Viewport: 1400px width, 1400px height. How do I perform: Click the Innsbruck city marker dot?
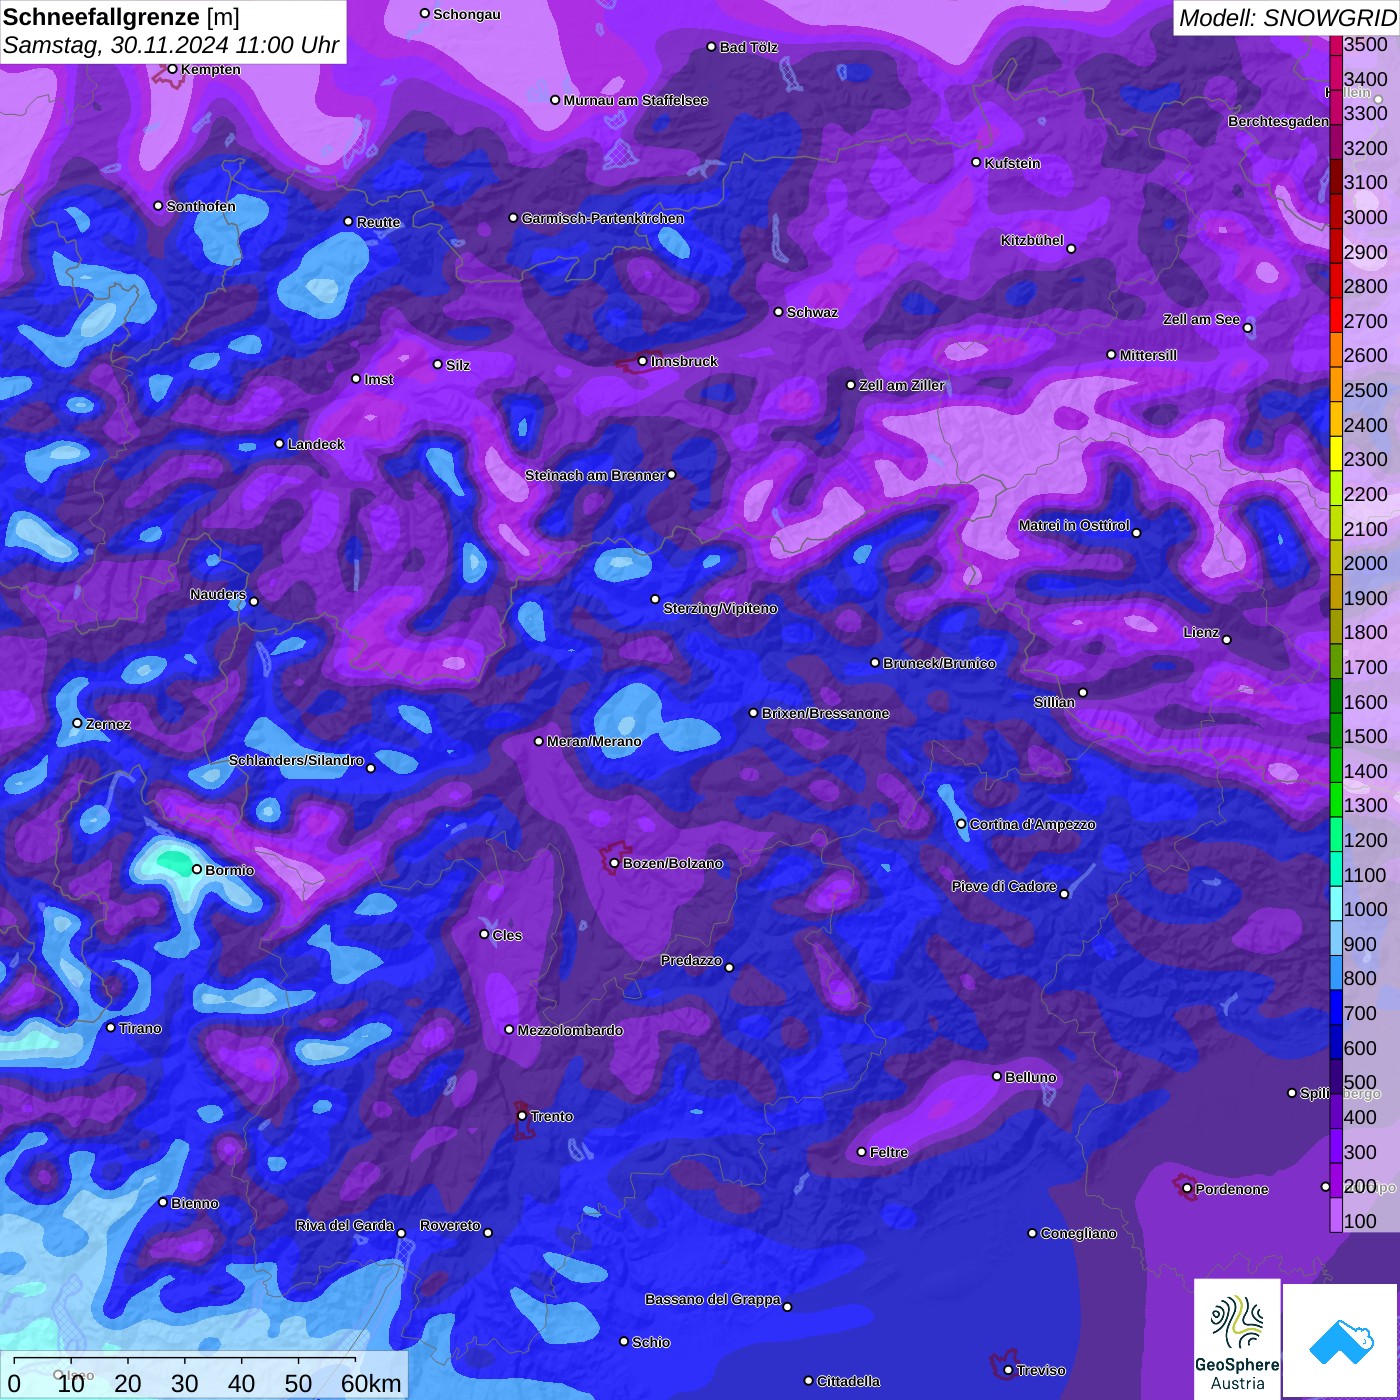(643, 361)
